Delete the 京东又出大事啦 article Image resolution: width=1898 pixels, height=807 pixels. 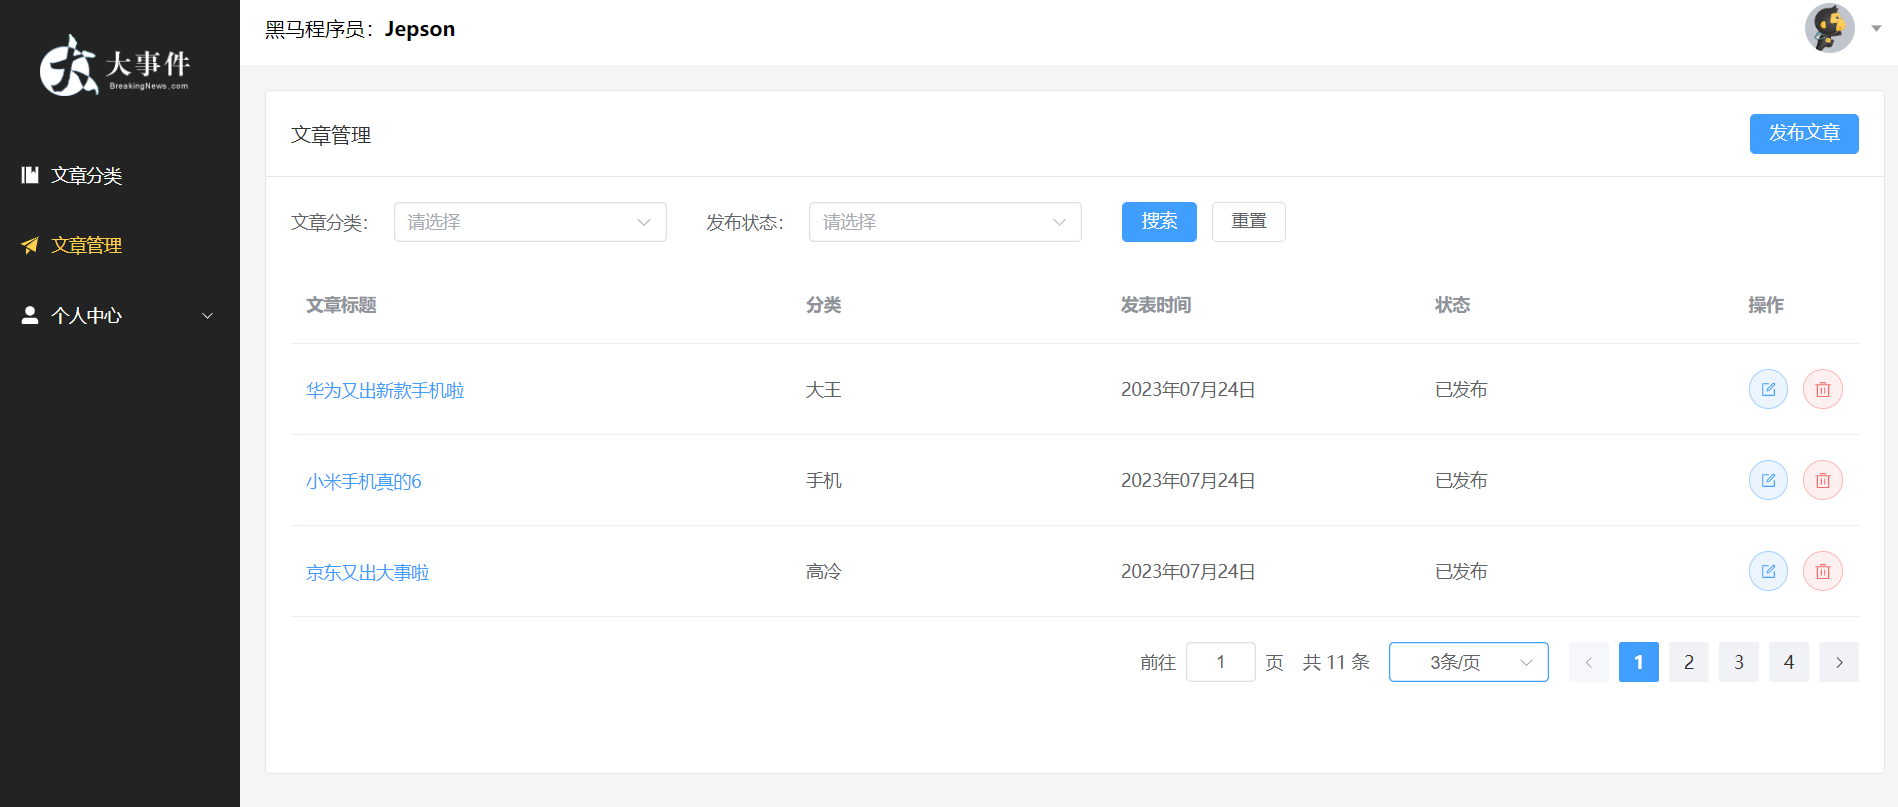pyautogui.click(x=1822, y=571)
